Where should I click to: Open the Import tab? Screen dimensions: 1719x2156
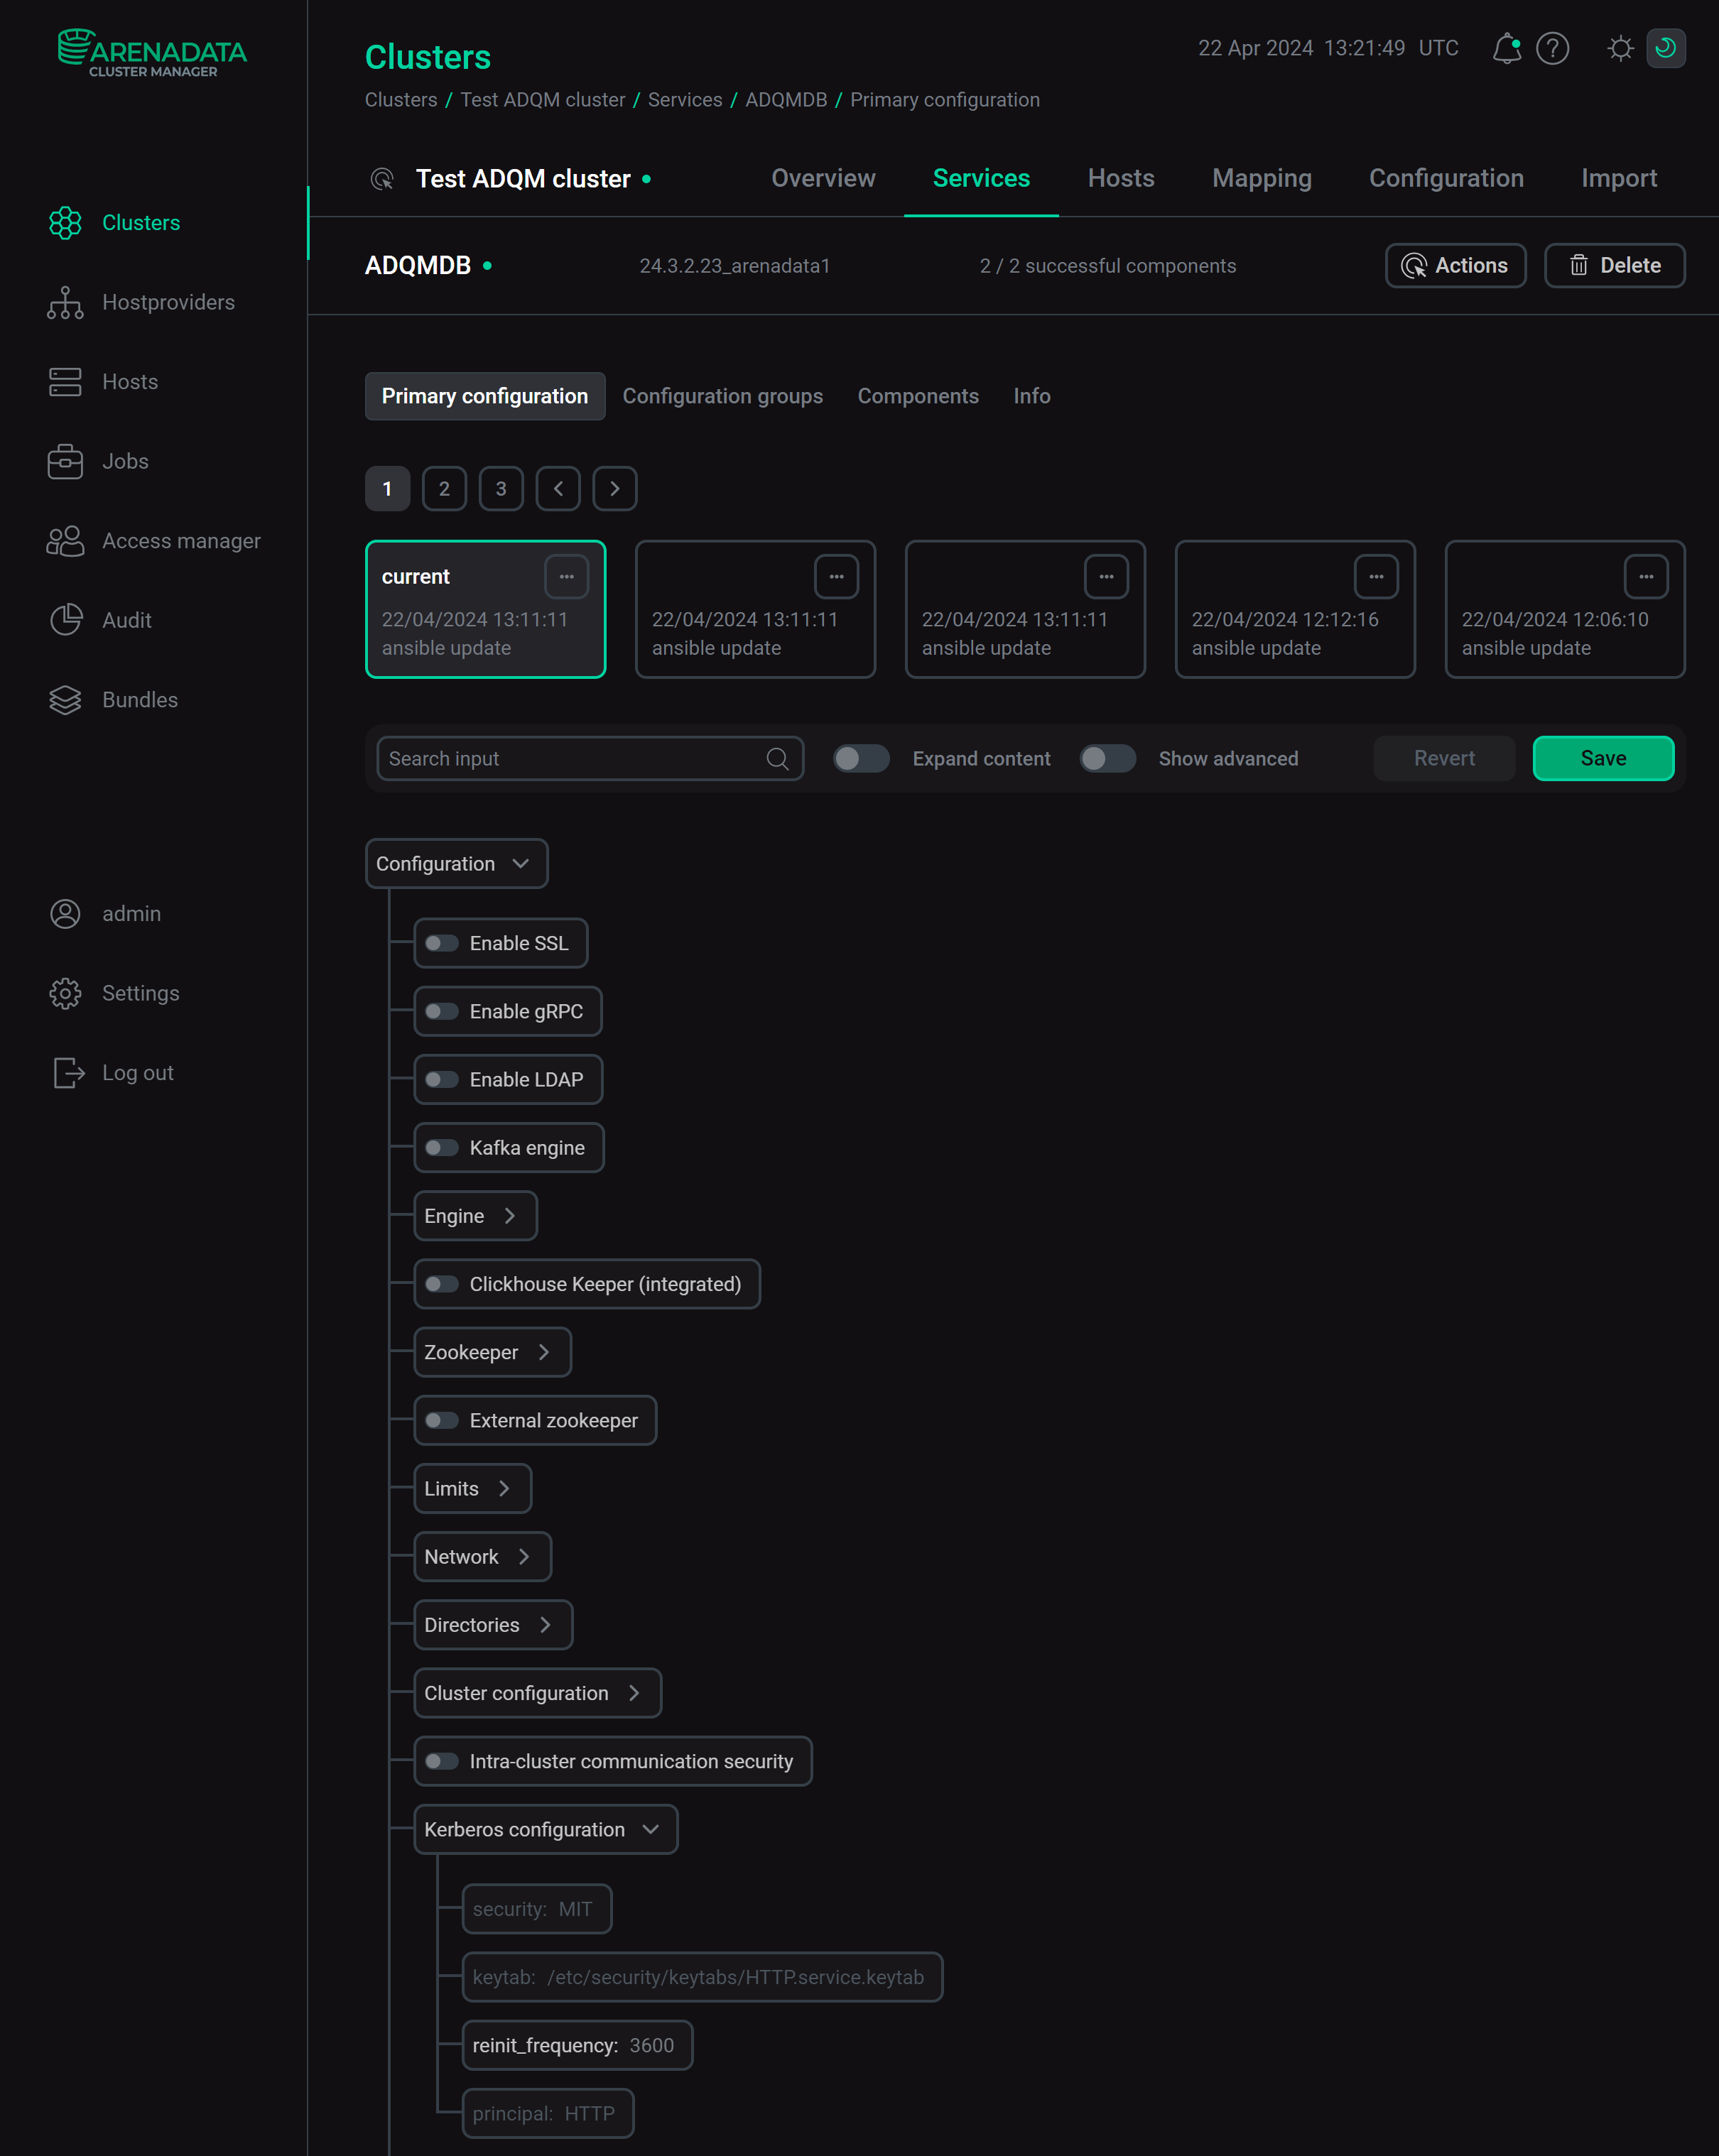click(x=1619, y=179)
